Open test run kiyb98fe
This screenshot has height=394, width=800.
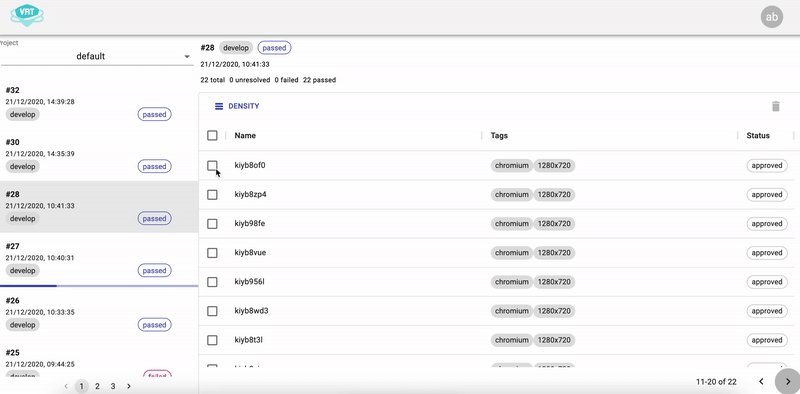(x=249, y=224)
